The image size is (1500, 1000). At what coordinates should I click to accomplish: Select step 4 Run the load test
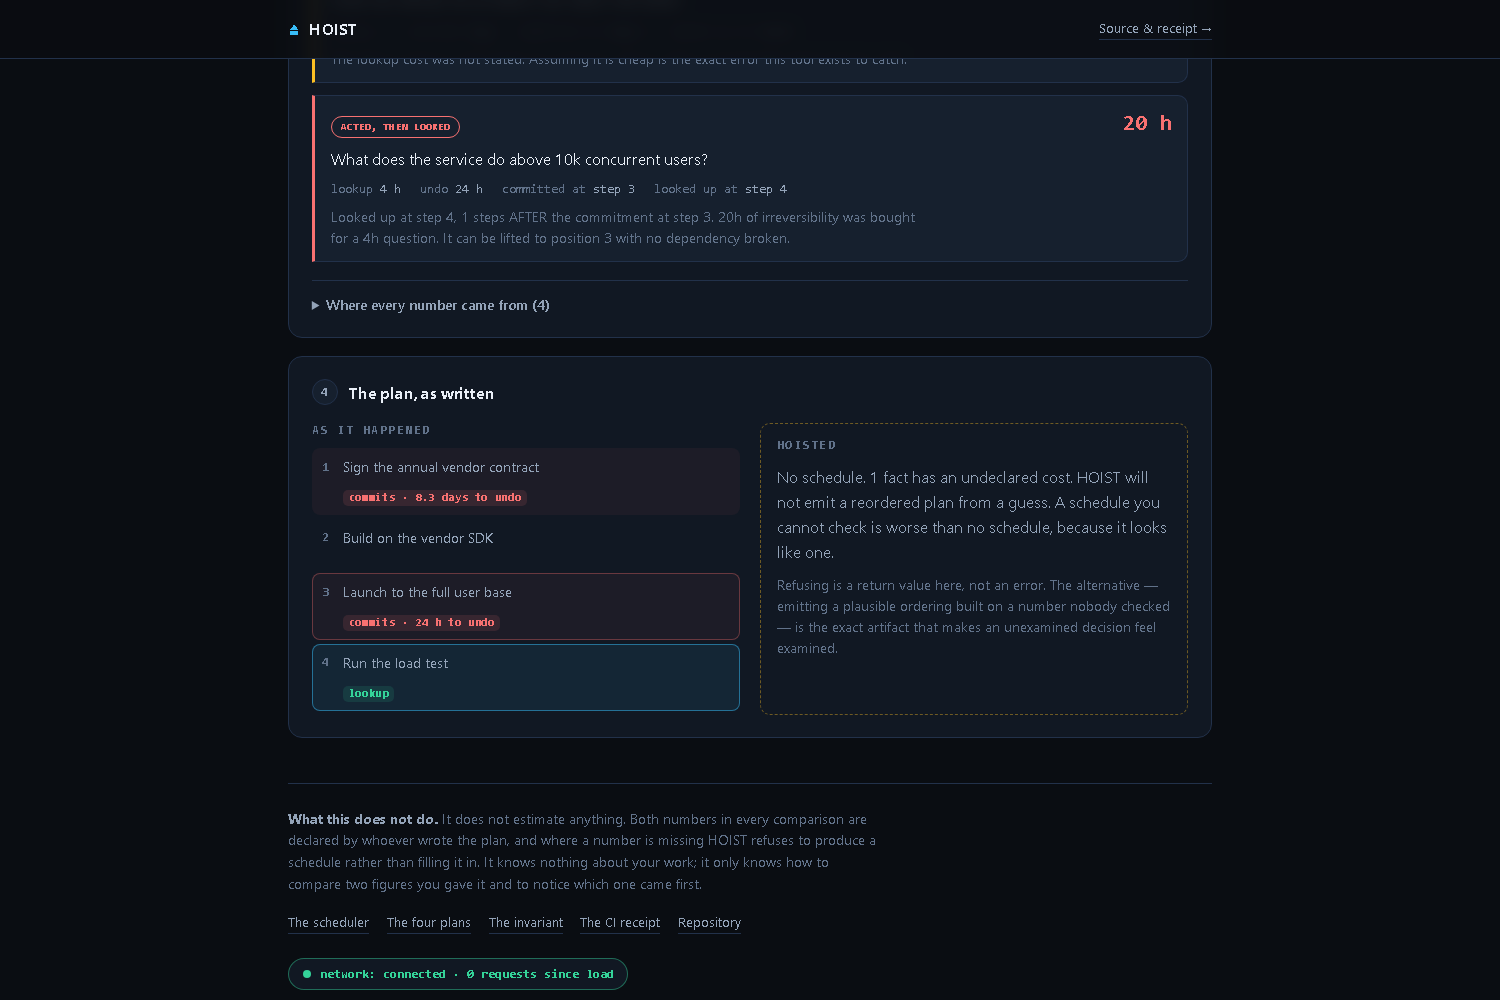pos(526,677)
